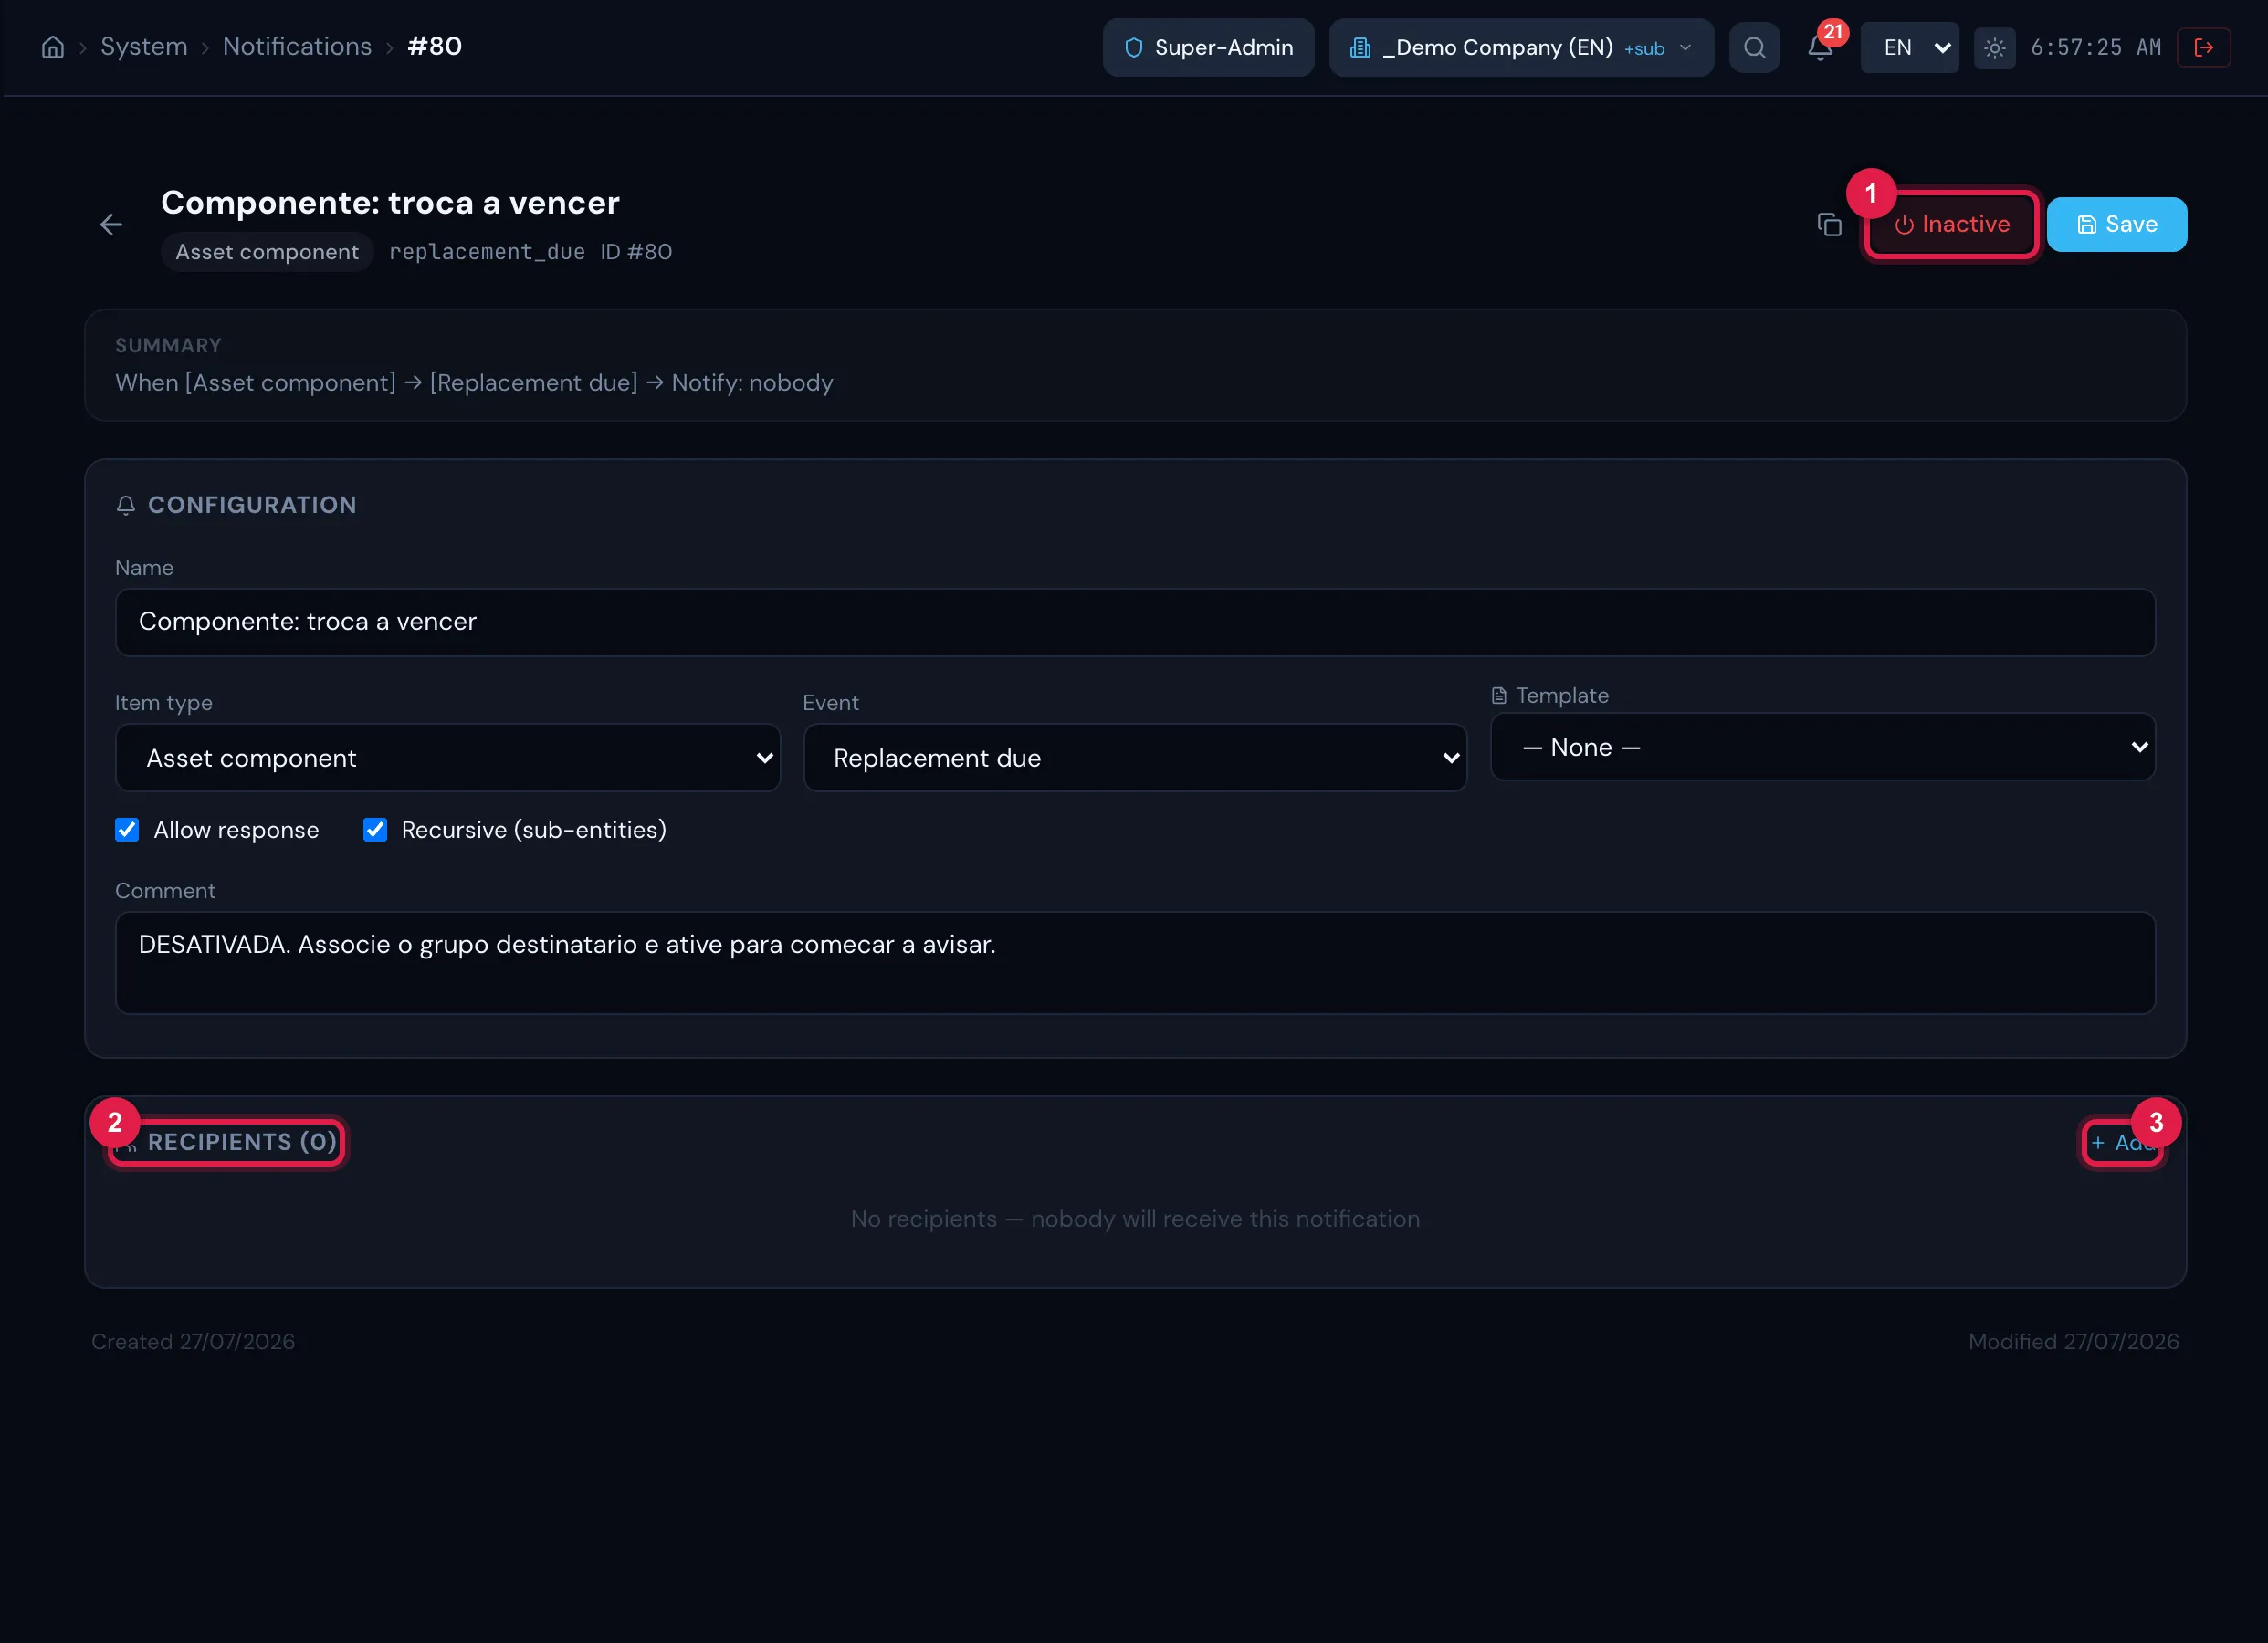2268x1643 pixels.
Task: Toggle light/dark theme sun icon
Action: (1994, 47)
